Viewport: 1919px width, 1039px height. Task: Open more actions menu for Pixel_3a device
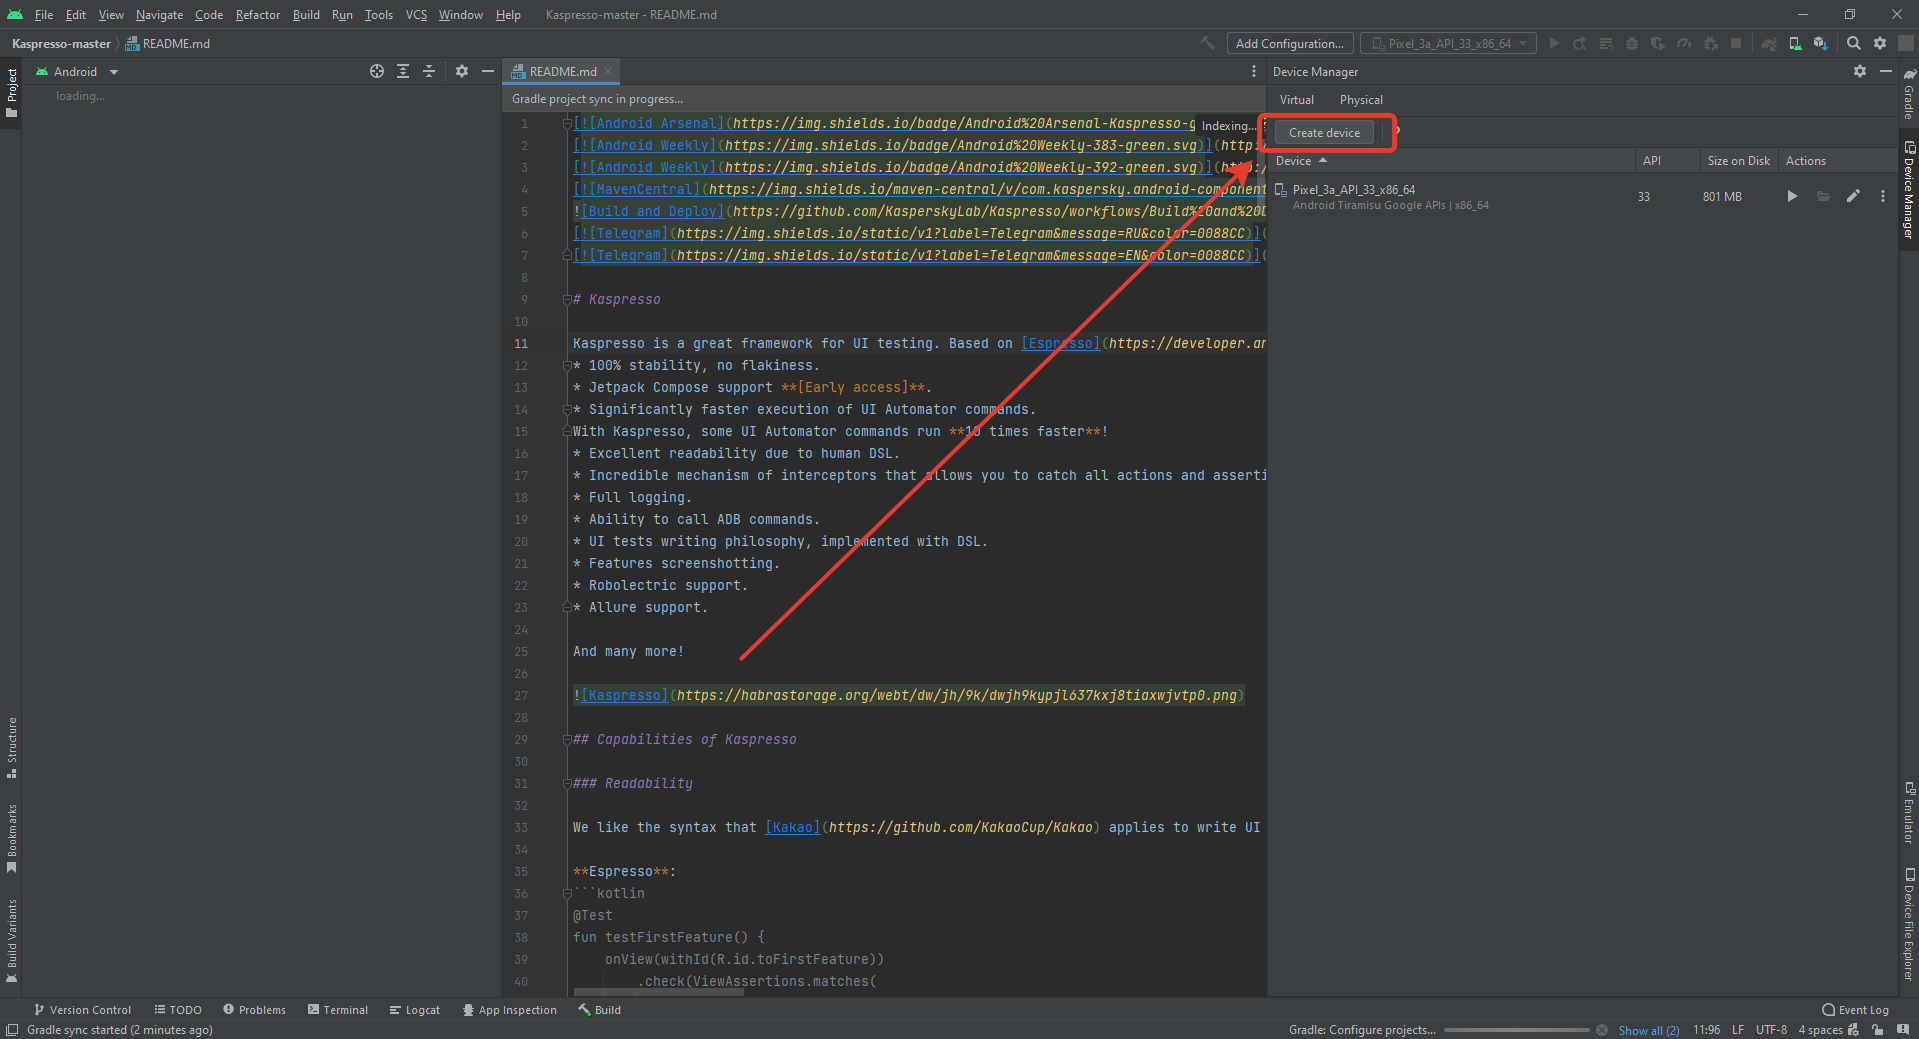tap(1883, 196)
